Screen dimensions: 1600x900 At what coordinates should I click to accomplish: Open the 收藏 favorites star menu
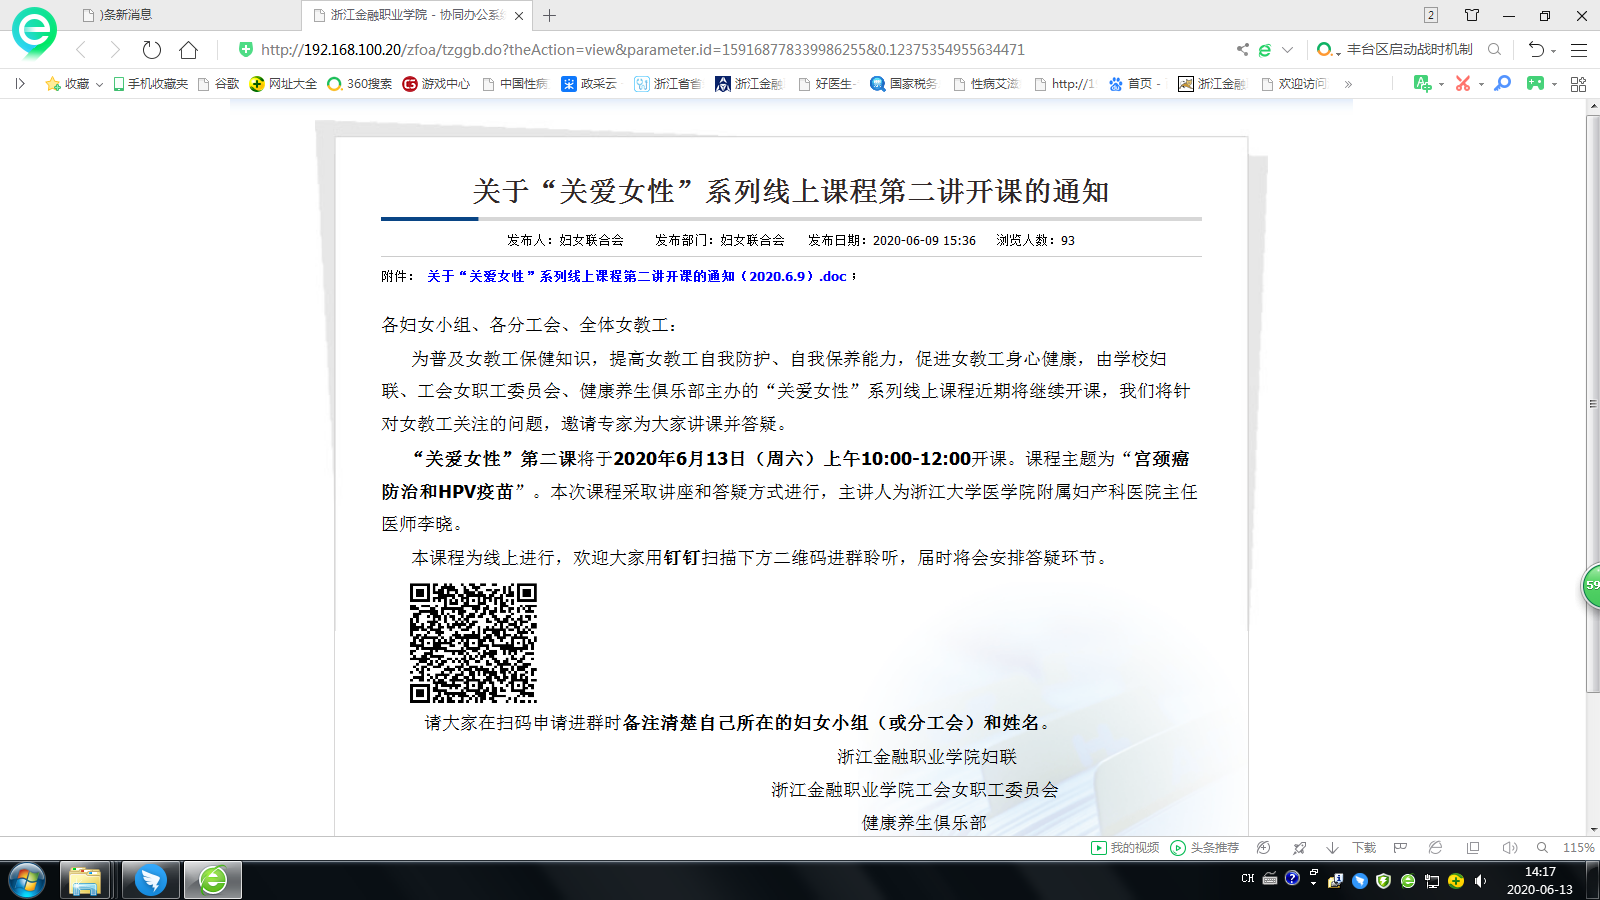click(x=74, y=84)
